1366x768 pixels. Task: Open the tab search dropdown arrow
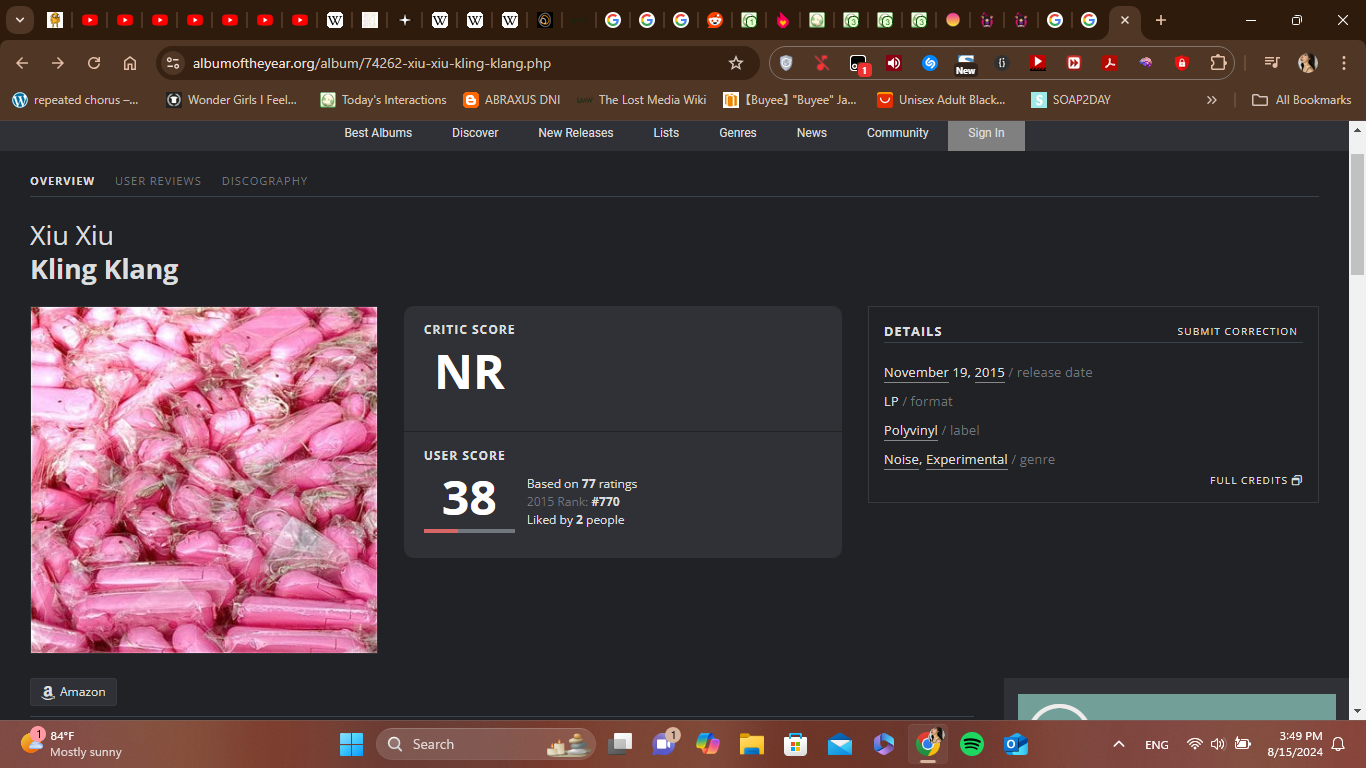coord(19,20)
